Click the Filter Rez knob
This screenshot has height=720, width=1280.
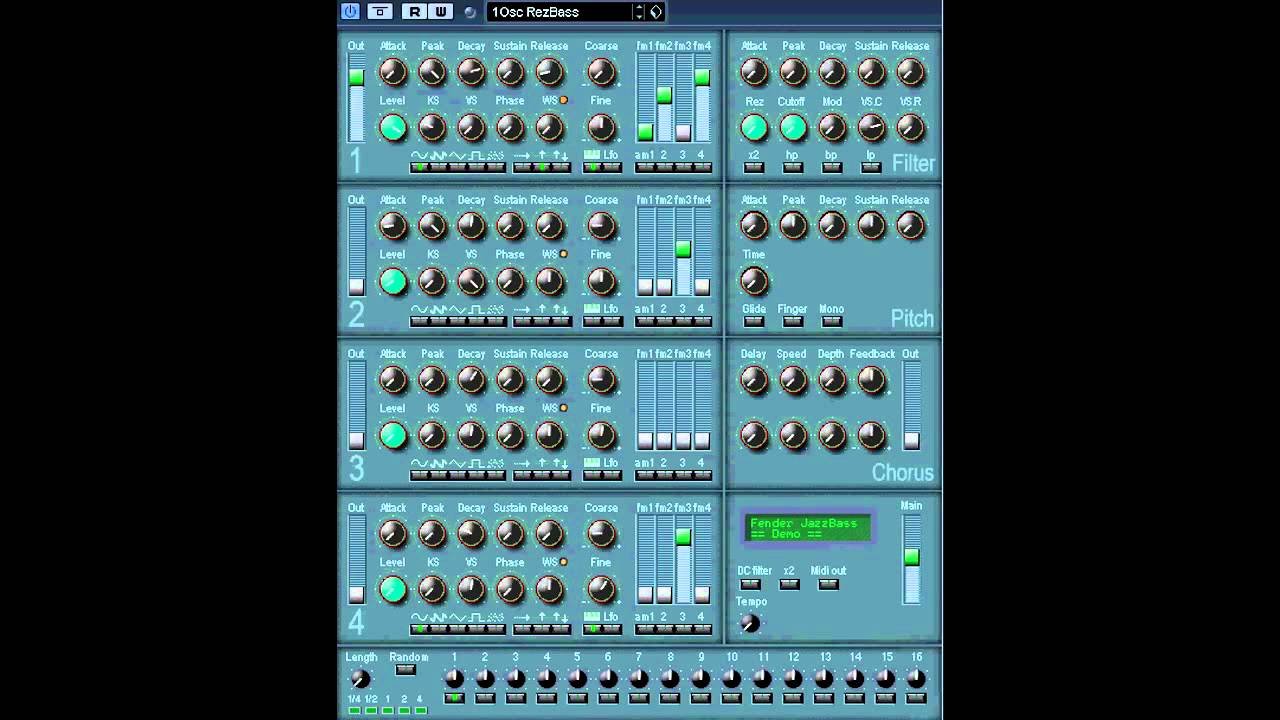point(754,127)
